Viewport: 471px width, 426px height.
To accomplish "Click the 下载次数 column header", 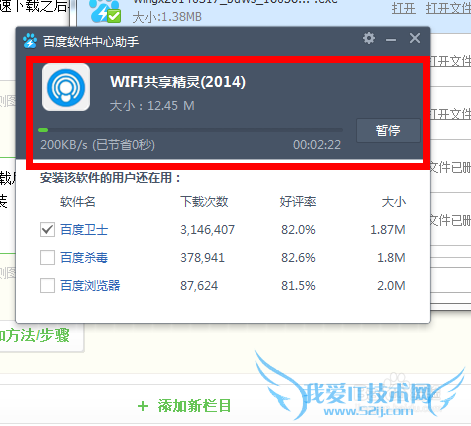I will pos(204,202).
